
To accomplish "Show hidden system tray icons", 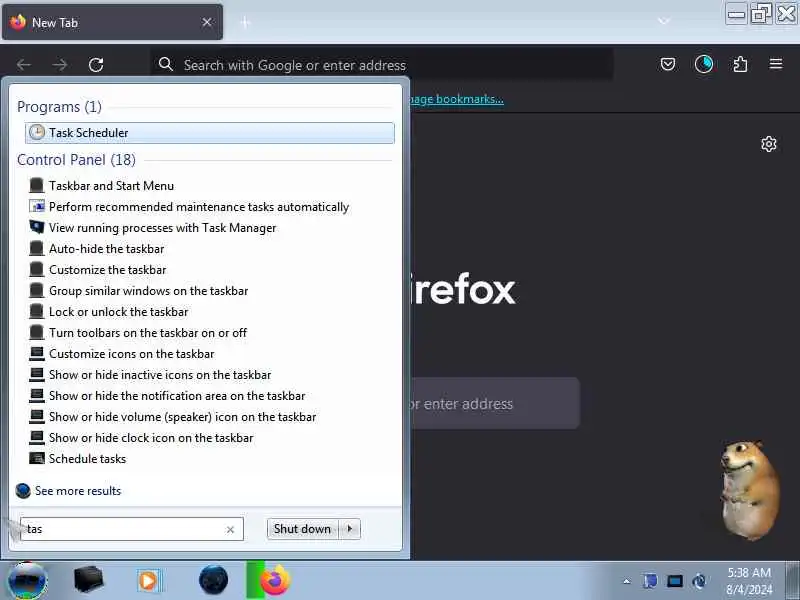I will coord(627,581).
